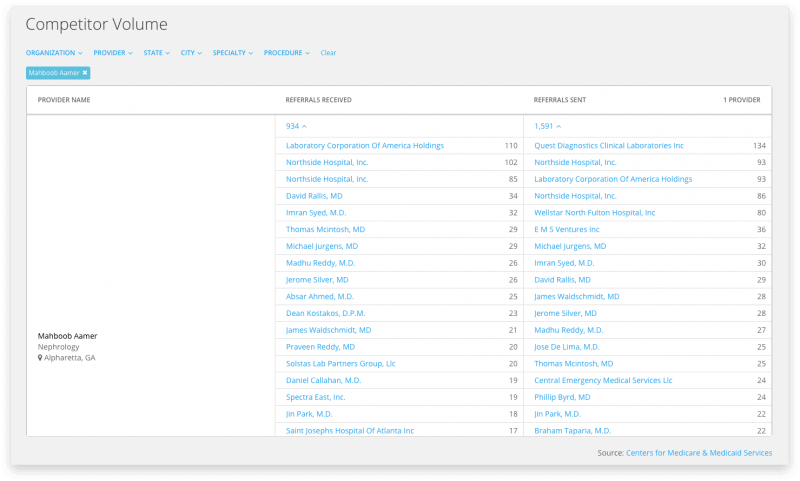Open Jin Park, M.D. in referrals sent
The width and height of the screenshot is (800, 481).
pos(558,414)
